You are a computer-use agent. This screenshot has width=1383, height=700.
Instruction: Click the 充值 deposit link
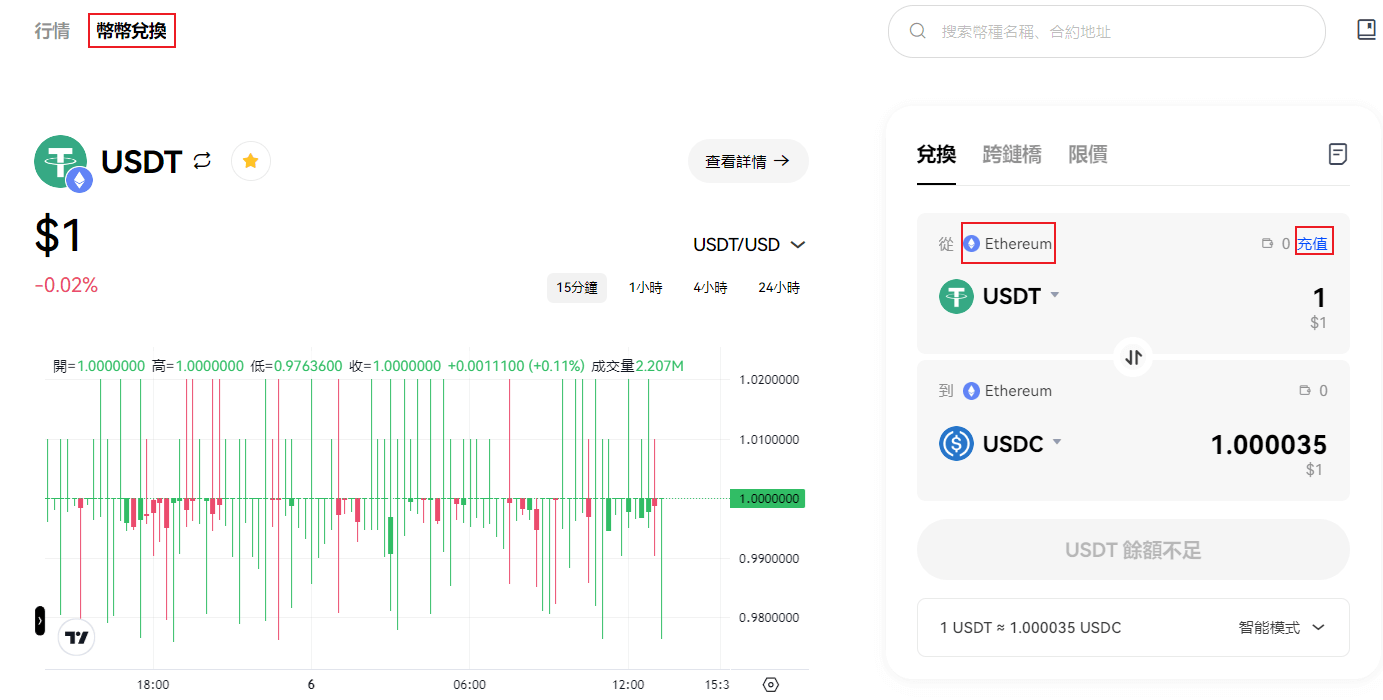(1313, 244)
